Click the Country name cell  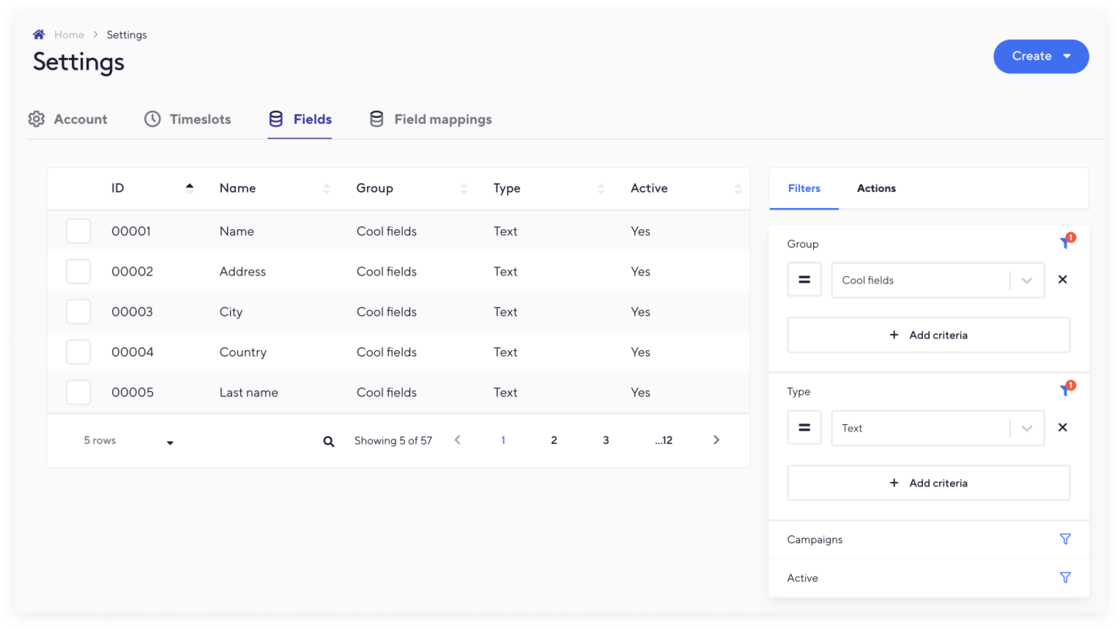tap(243, 352)
